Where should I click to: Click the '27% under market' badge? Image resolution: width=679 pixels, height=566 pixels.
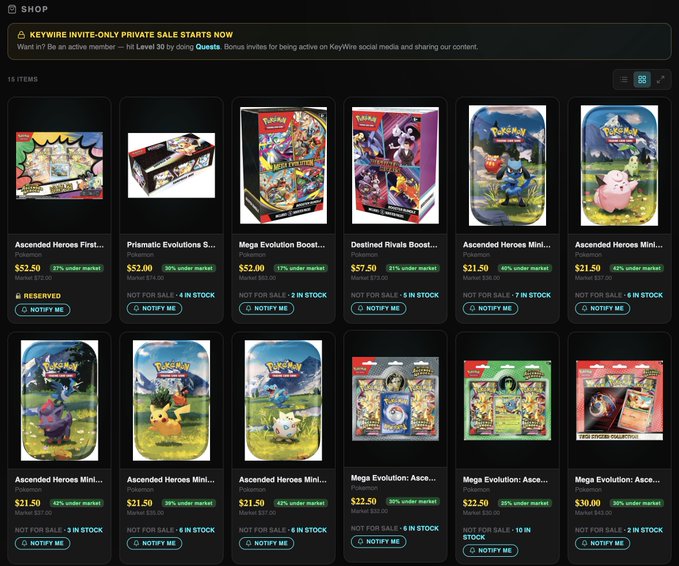pyautogui.click(x=77, y=268)
